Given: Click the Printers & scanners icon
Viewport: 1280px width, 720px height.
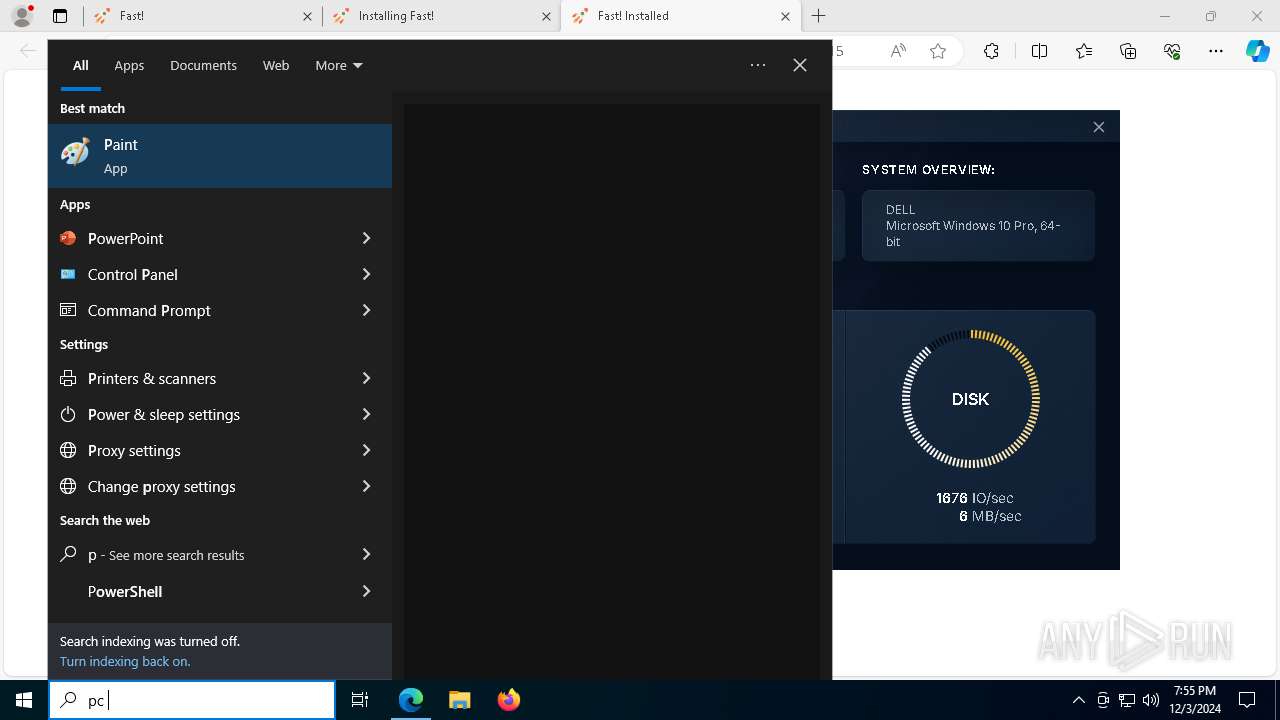Looking at the screenshot, I should [68, 378].
